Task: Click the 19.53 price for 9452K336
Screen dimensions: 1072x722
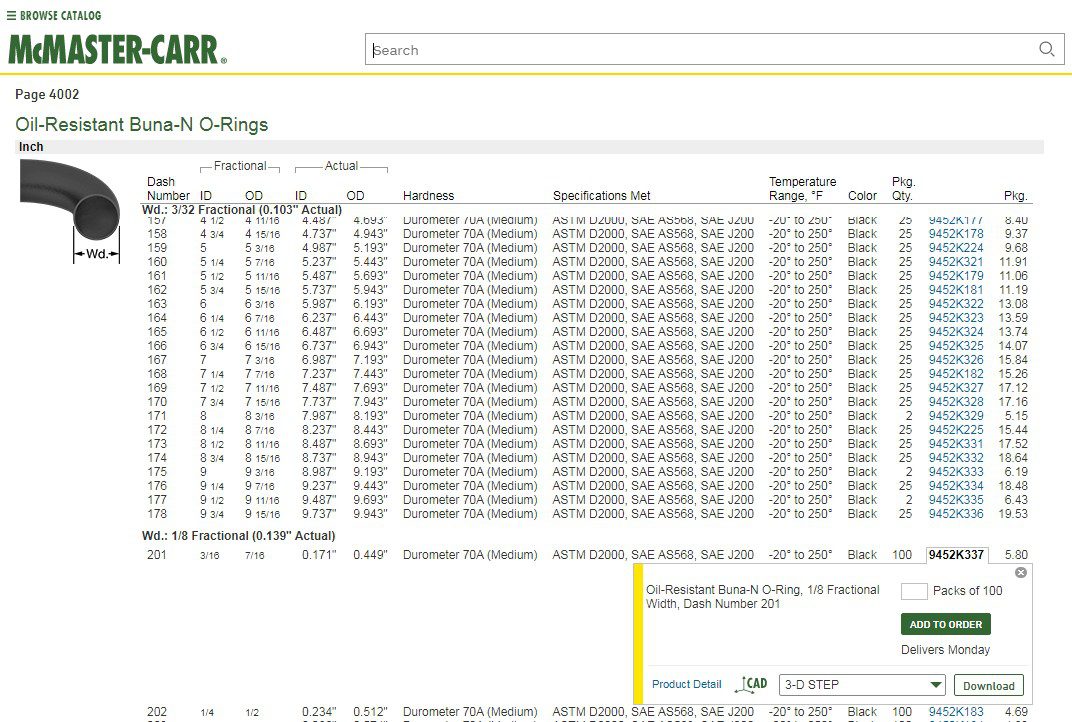Action: 1013,514
